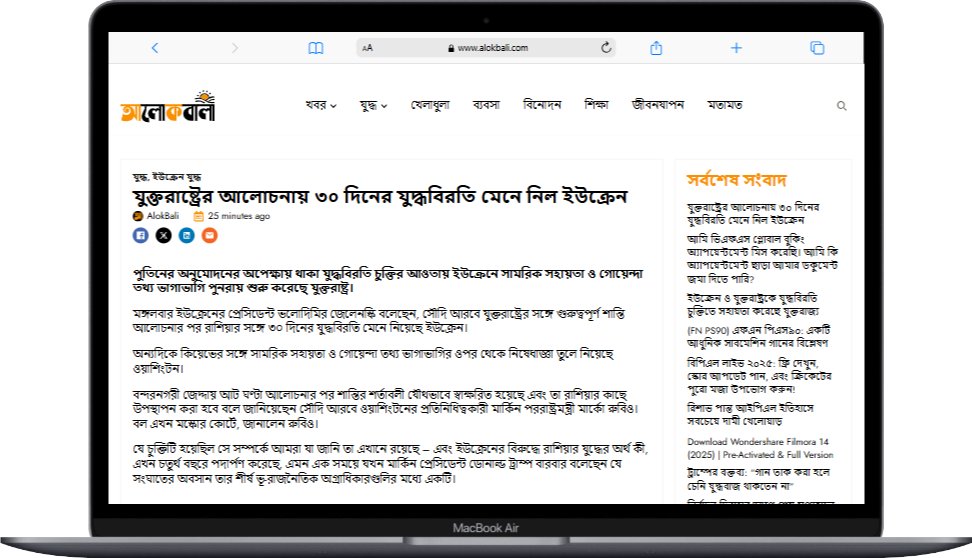Viewport: 972px width, 558px height.
Task: Share article via email icon
Action: click(210, 235)
